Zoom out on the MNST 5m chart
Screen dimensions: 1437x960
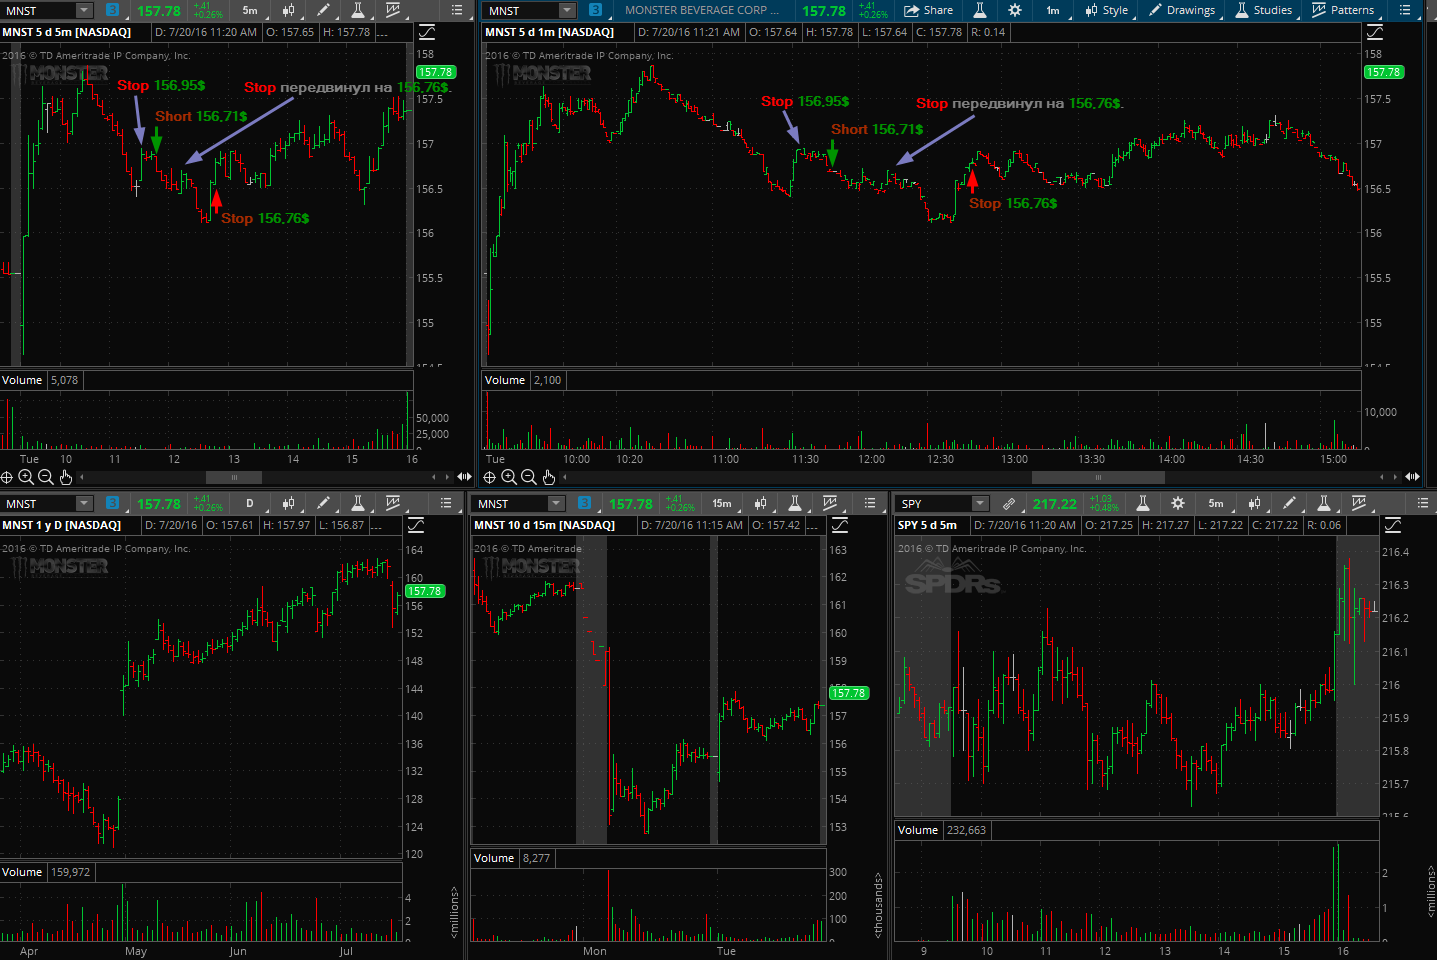46,477
